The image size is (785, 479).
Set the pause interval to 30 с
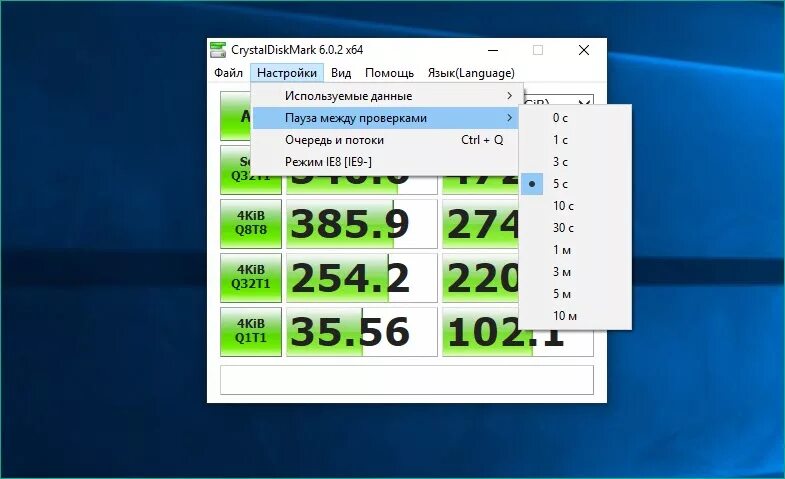click(575, 228)
